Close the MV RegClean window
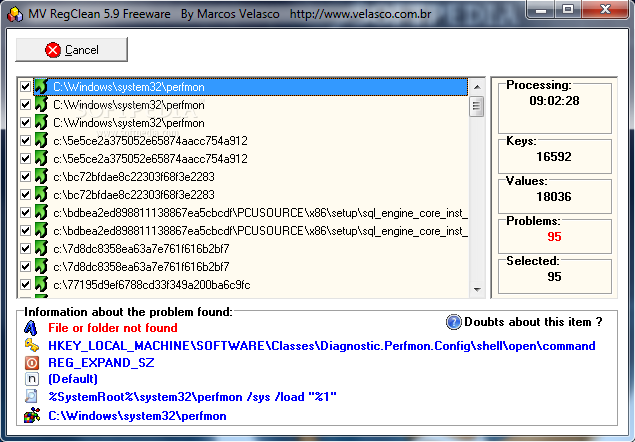 pos(605,10)
